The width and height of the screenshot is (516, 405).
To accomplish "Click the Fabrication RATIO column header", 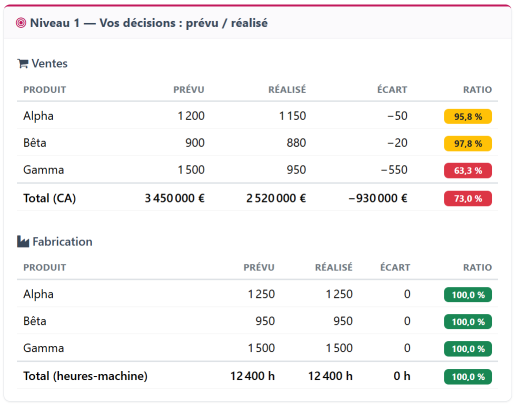I will click(477, 268).
